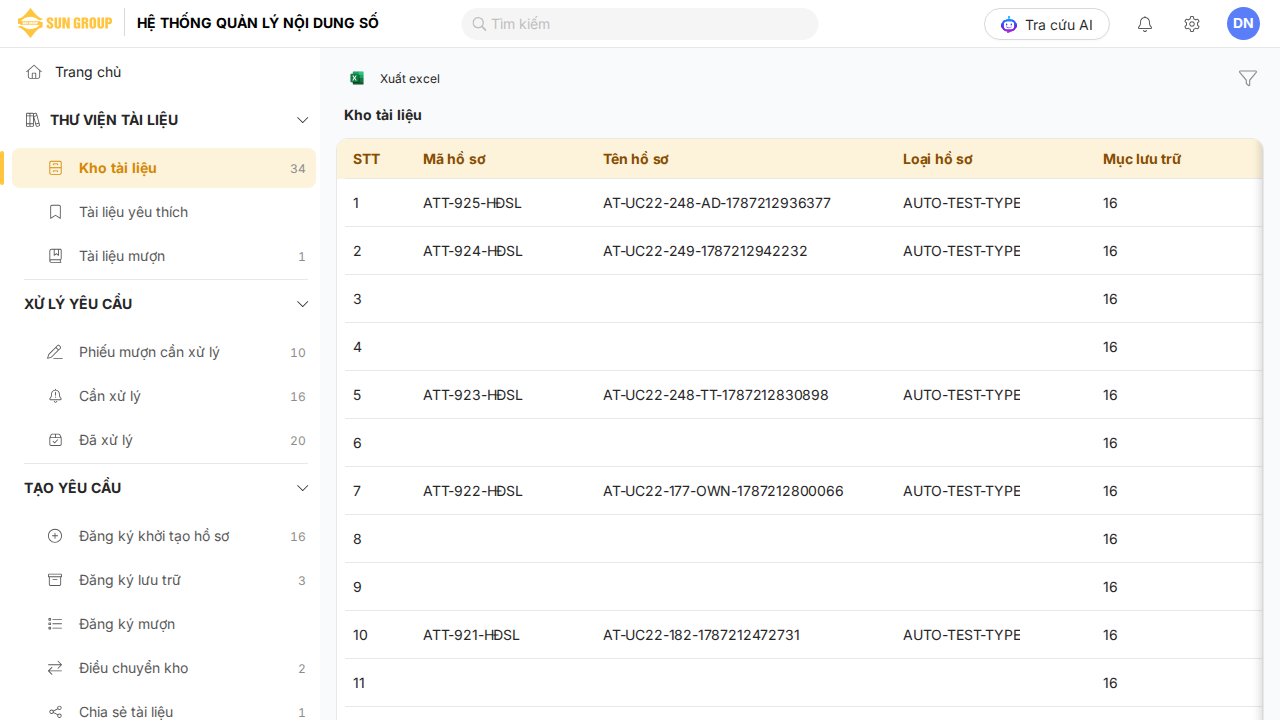Click the pencil icon beside Phiếu mượn cần xử lý

click(x=56, y=352)
